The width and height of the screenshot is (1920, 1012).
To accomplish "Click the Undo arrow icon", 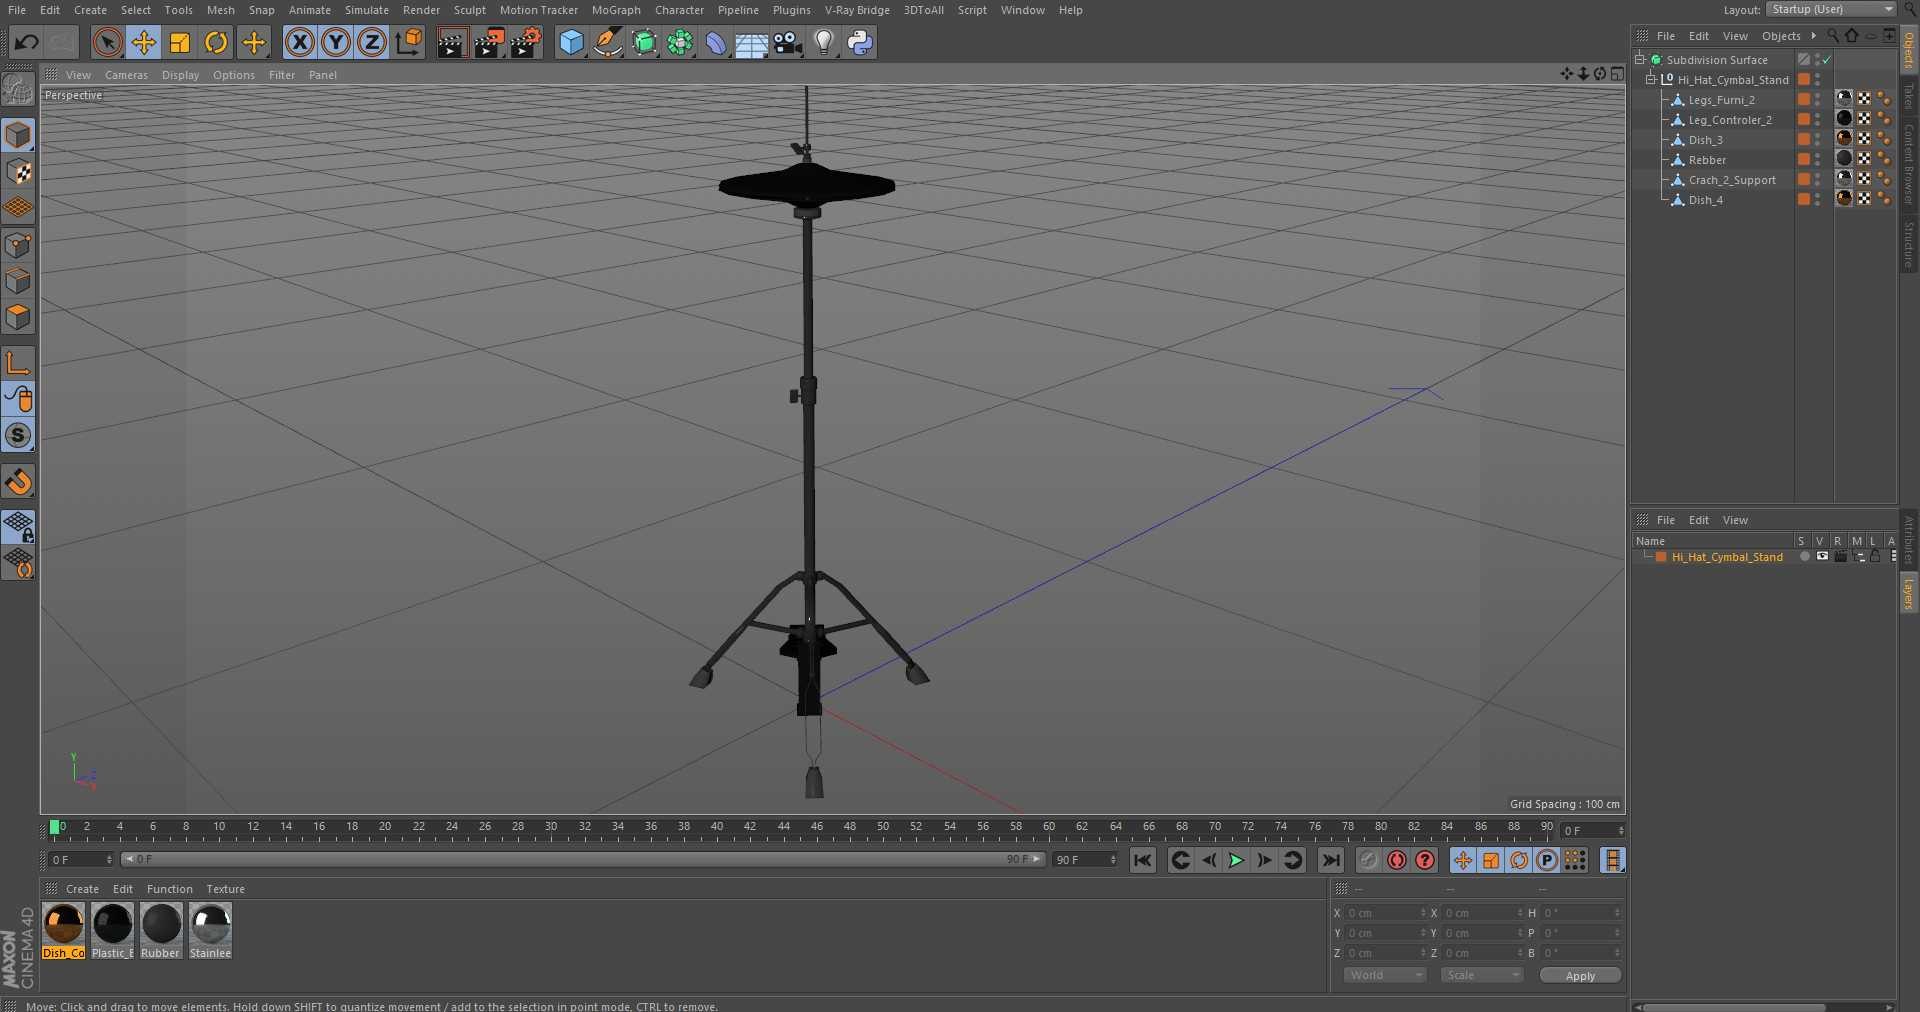I will click(27, 42).
